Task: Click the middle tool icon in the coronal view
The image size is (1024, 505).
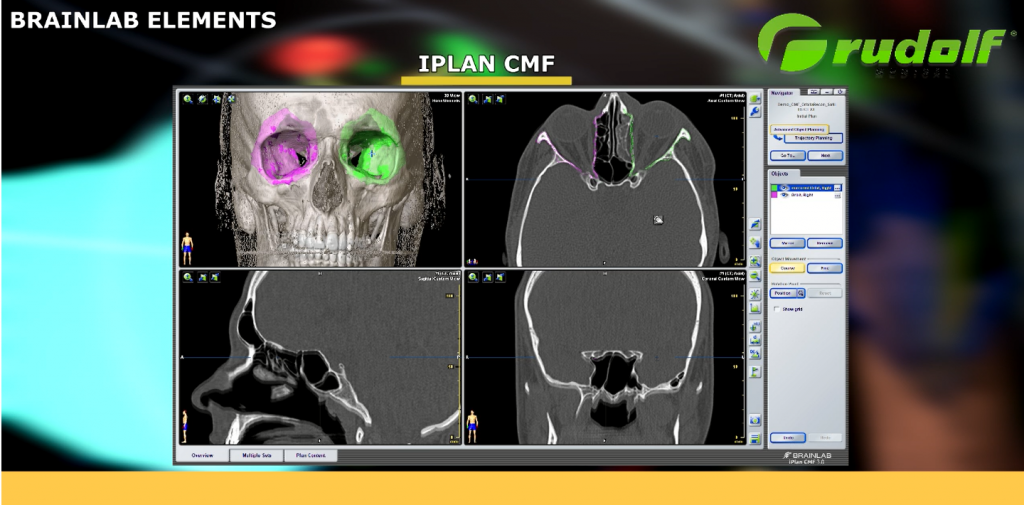Action: pos(487,277)
